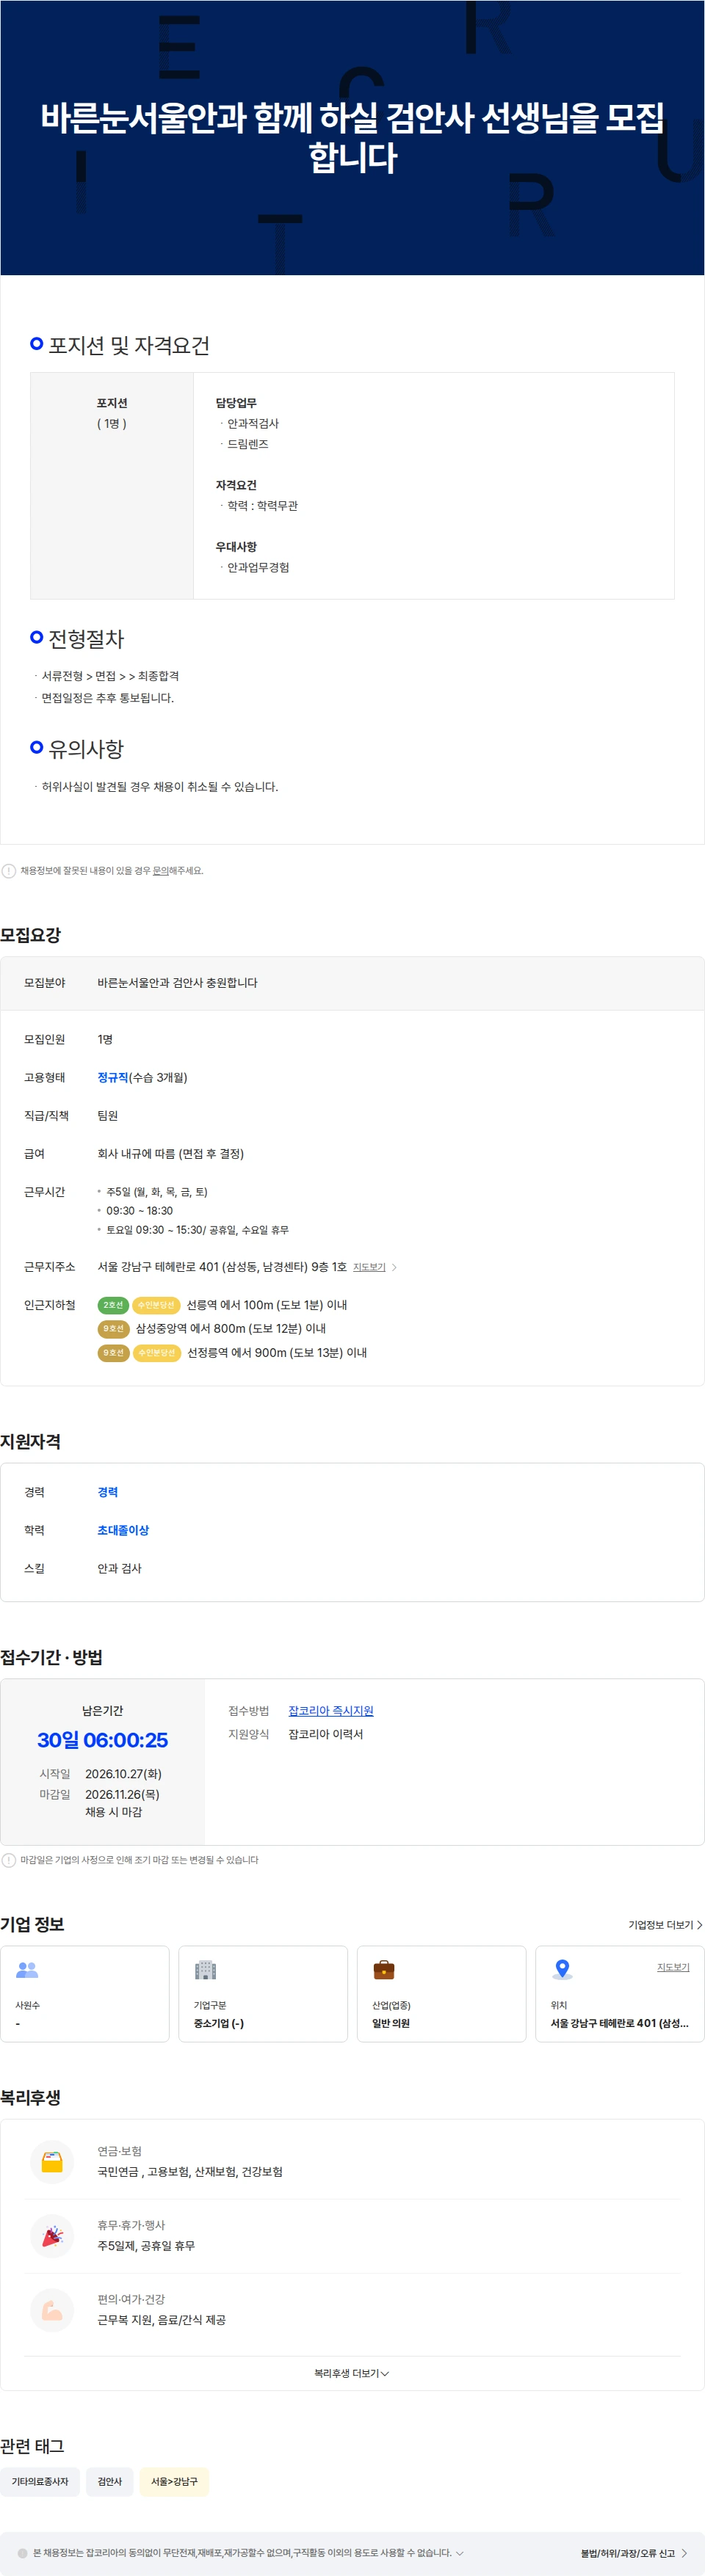705x2576 pixels.
Task: Click the 안과업무경험 preferred item
Action: pos(258,567)
